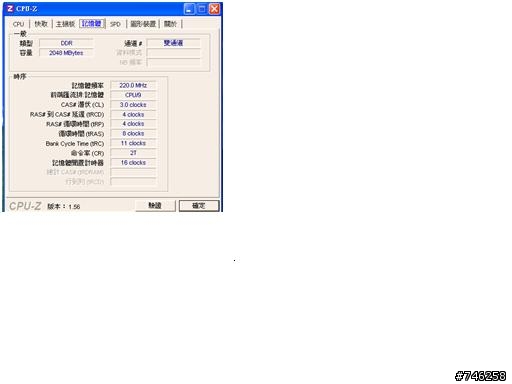Switch to the SPD tab

[x=115, y=24]
